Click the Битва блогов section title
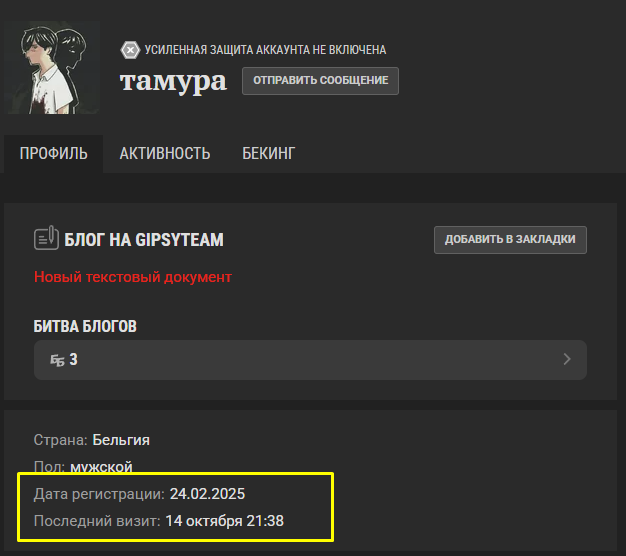Viewport: 626px width, 556px height. tap(85, 326)
